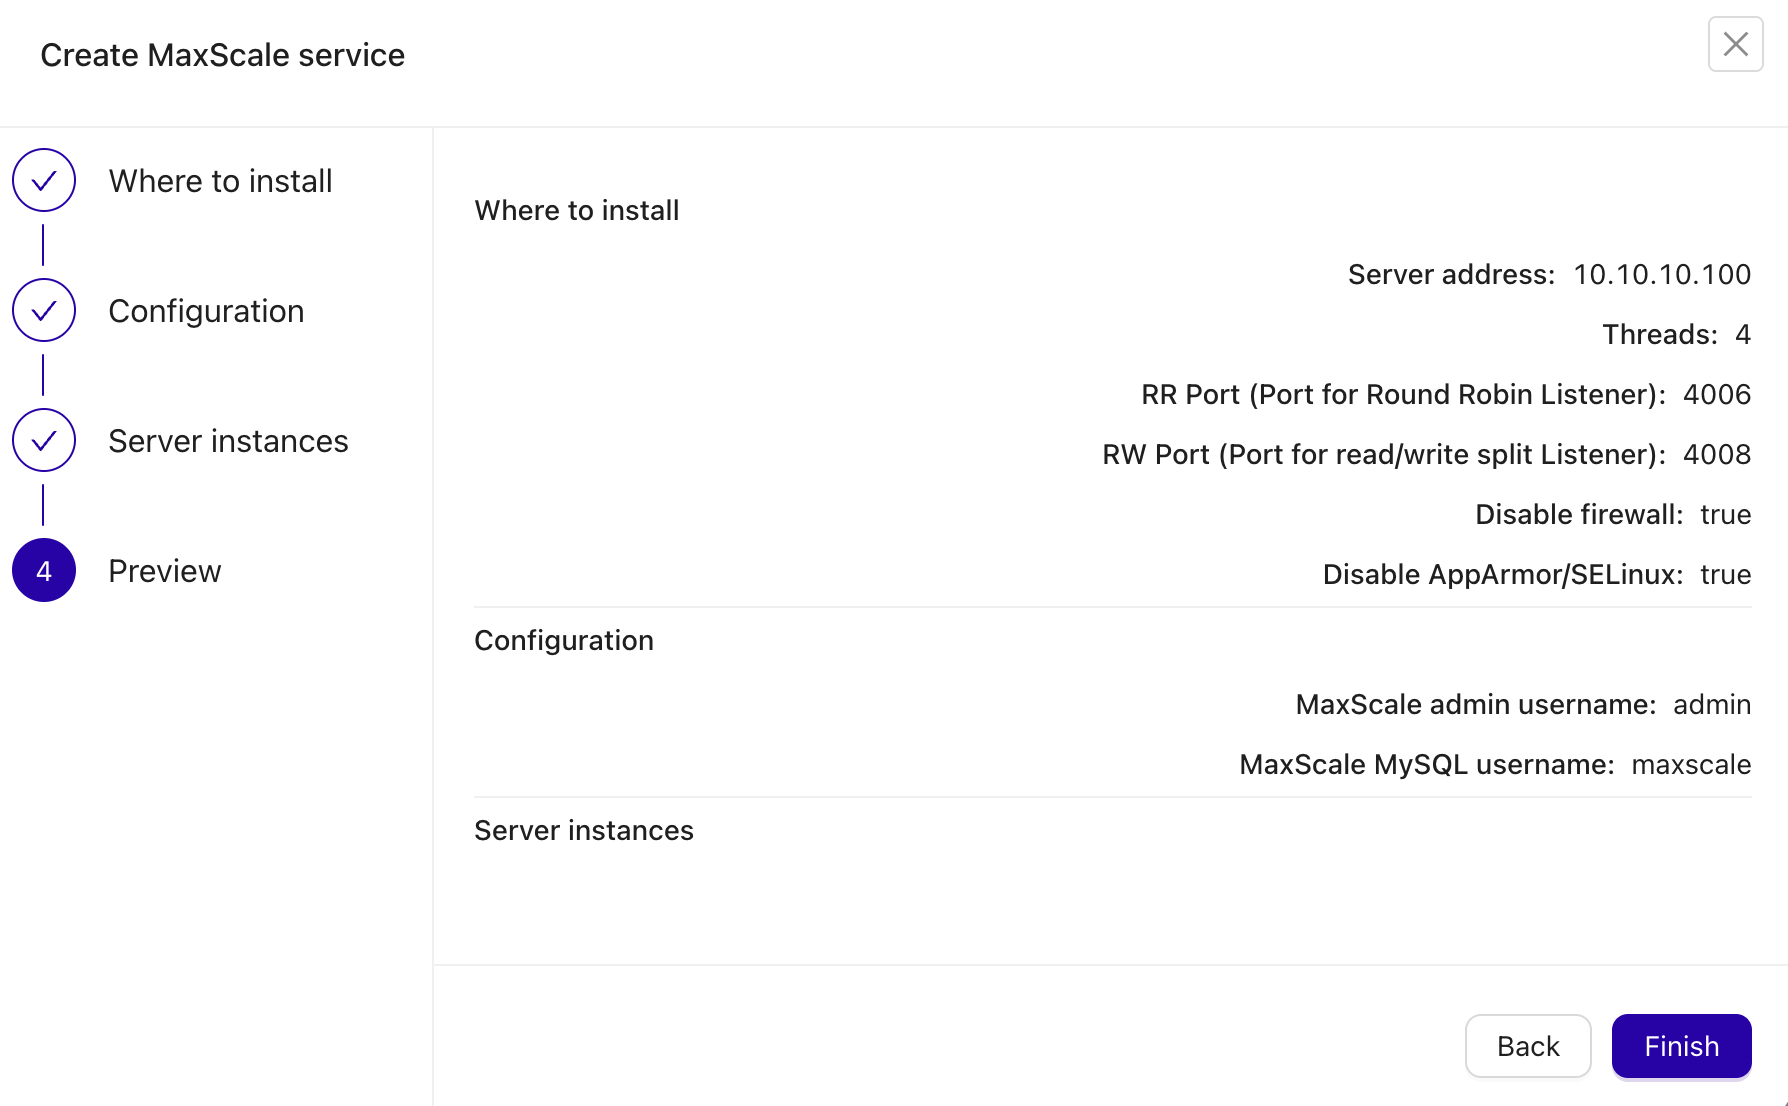The image size is (1788, 1106).
Task: Click the server address 10.10.10.100 value
Action: coord(1662,274)
